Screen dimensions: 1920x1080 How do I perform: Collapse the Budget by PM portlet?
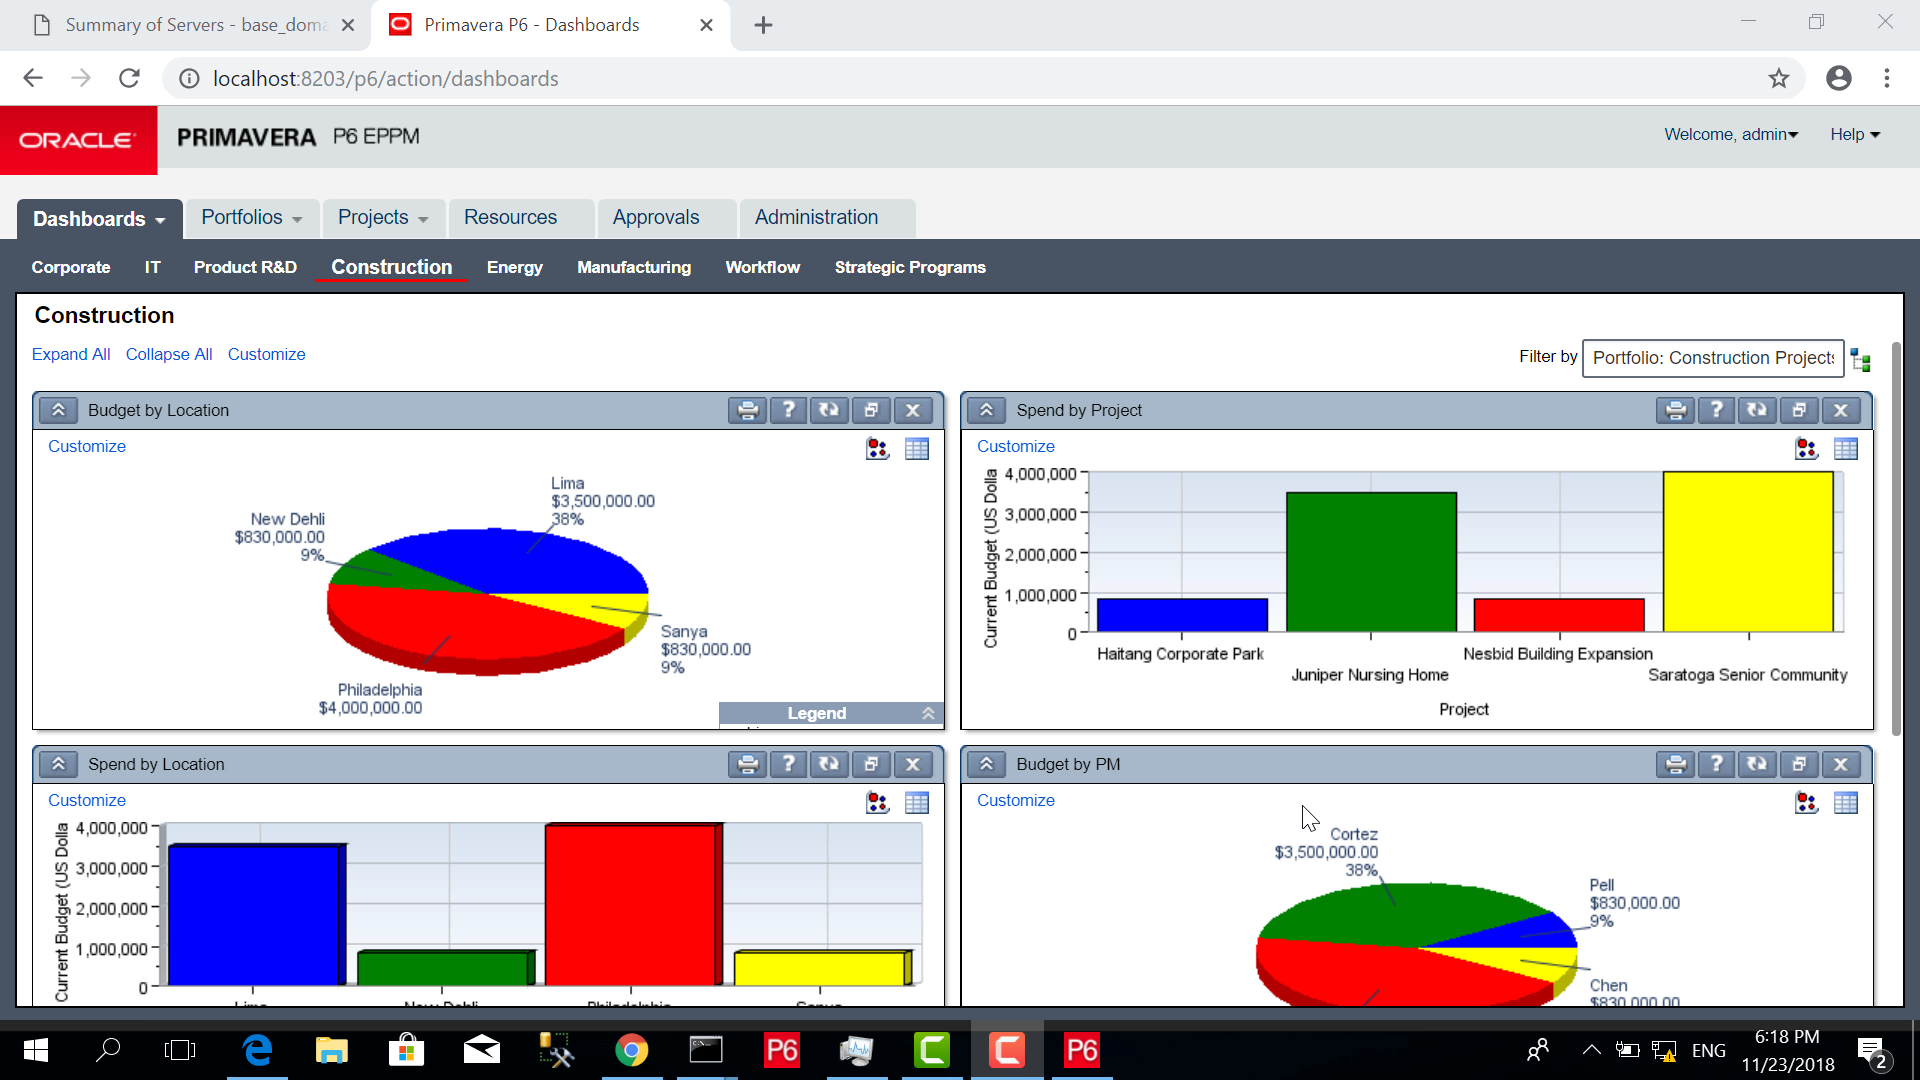pyautogui.click(x=986, y=764)
